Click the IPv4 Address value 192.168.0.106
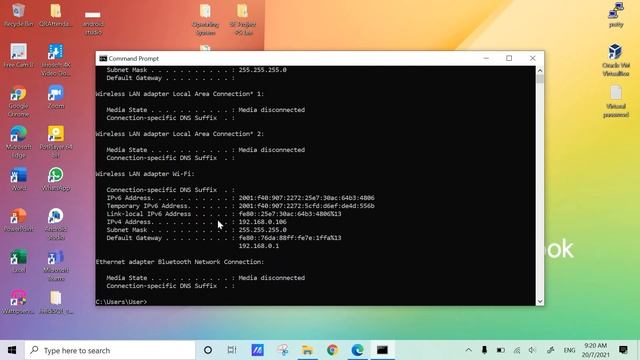 (262, 222)
